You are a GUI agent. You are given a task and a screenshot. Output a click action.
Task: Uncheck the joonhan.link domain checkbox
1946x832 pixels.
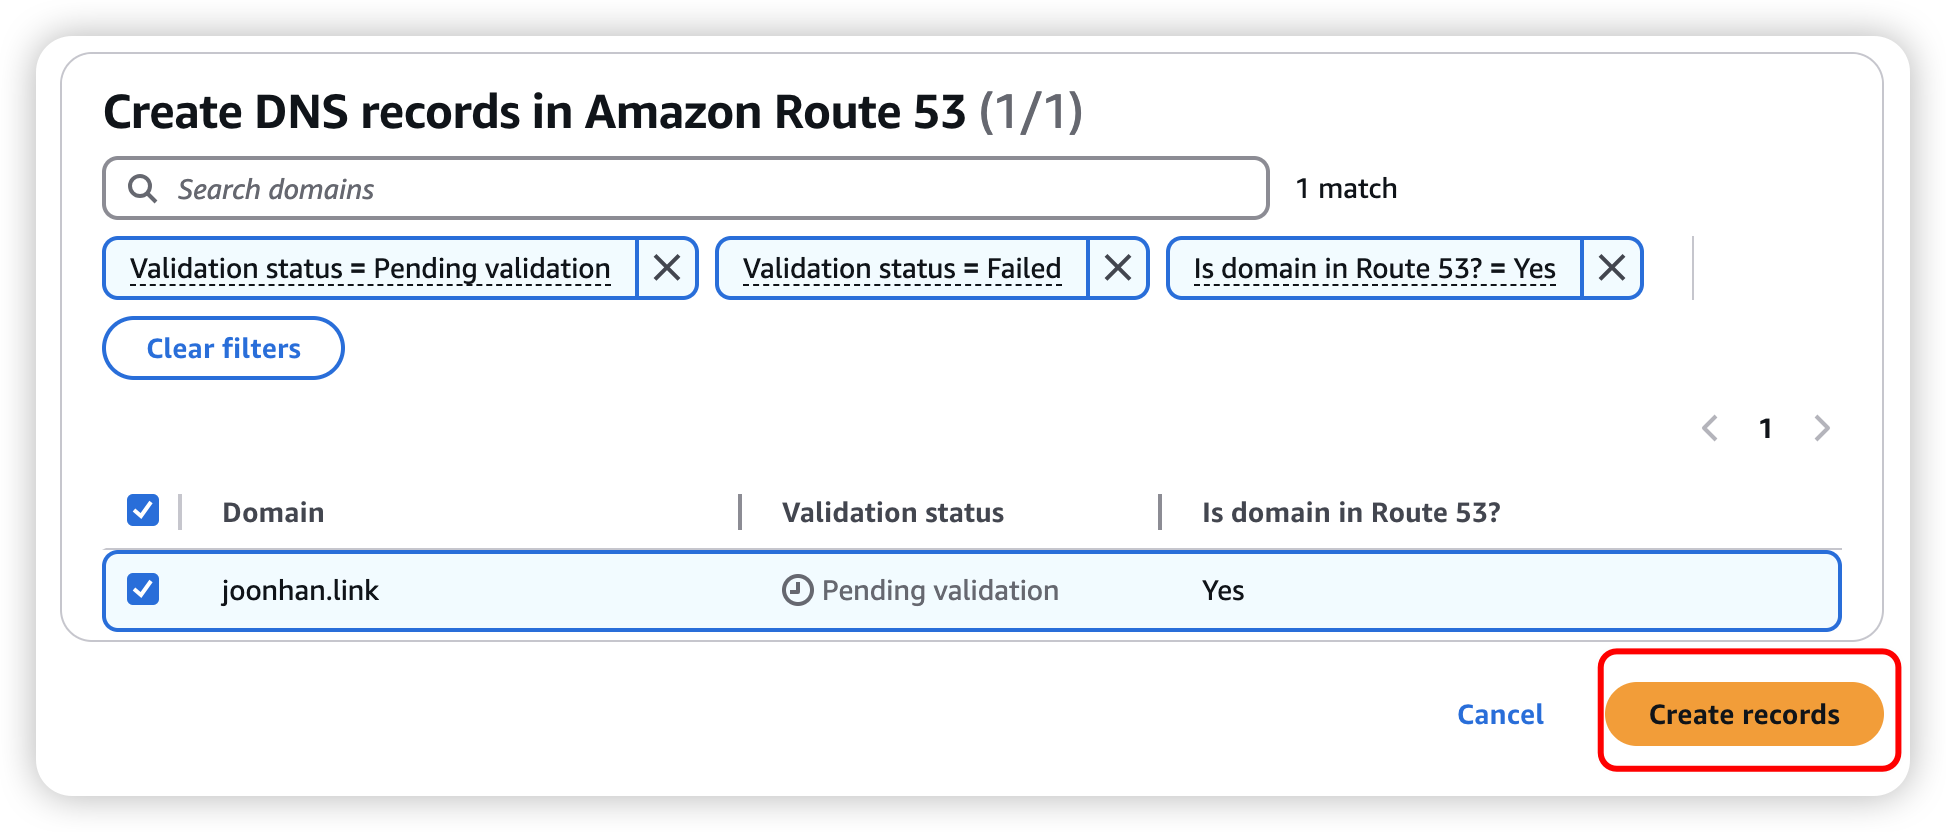click(143, 589)
